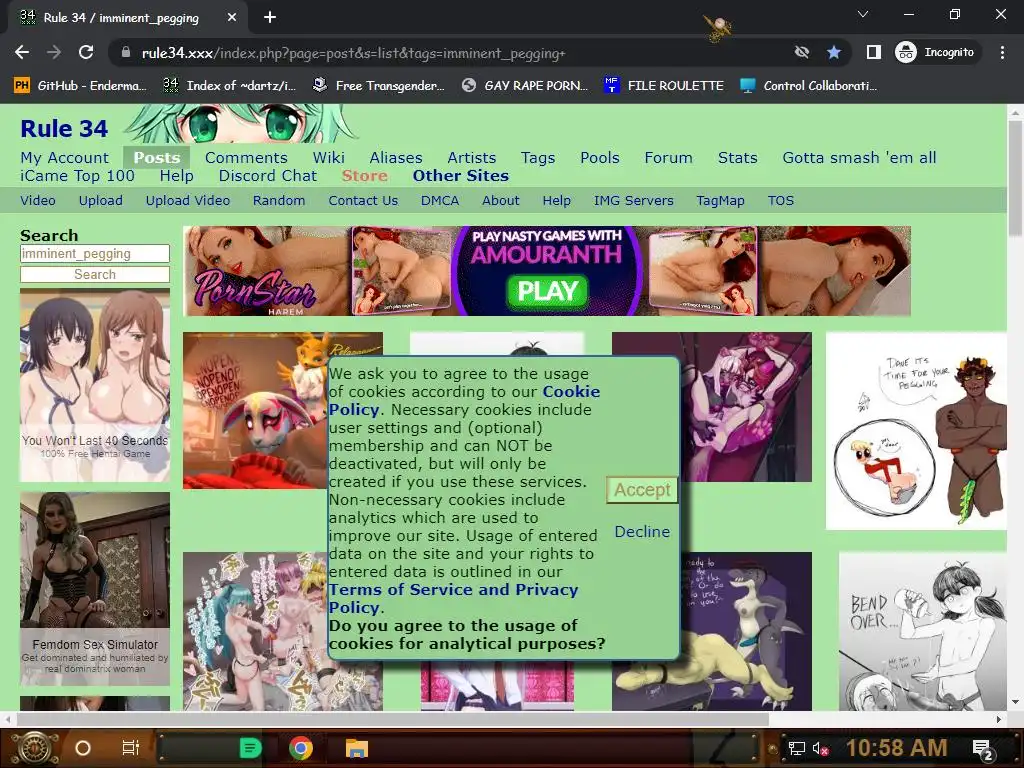
Task: Open the Comments section
Action: coord(246,157)
